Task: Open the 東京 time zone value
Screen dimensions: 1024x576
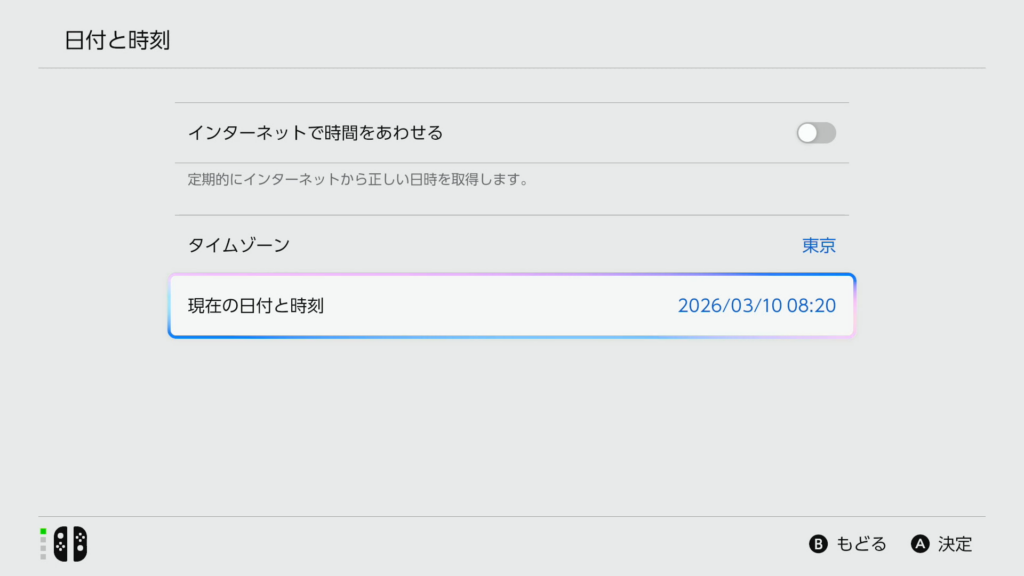Action: pyautogui.click(x=819, y=245)
